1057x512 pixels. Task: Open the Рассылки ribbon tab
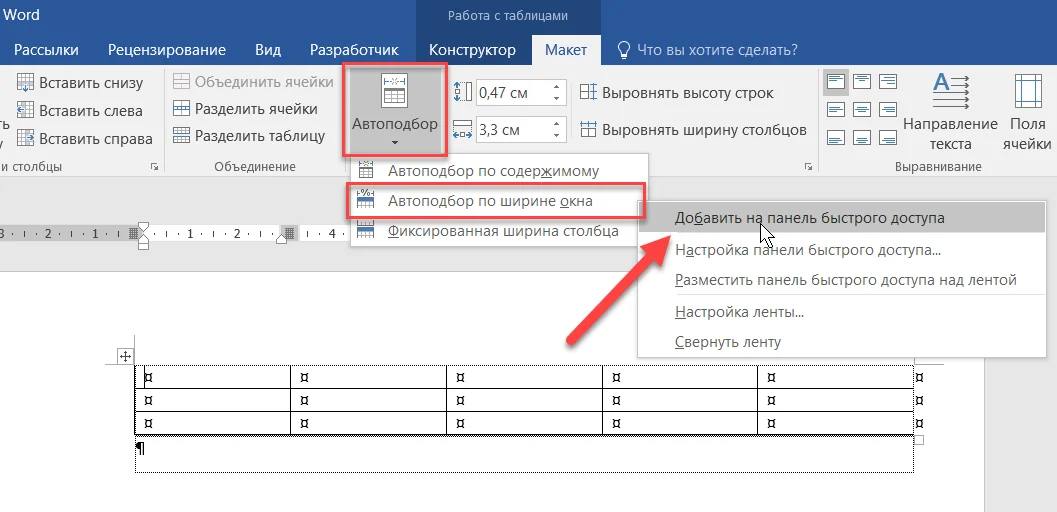47,50
